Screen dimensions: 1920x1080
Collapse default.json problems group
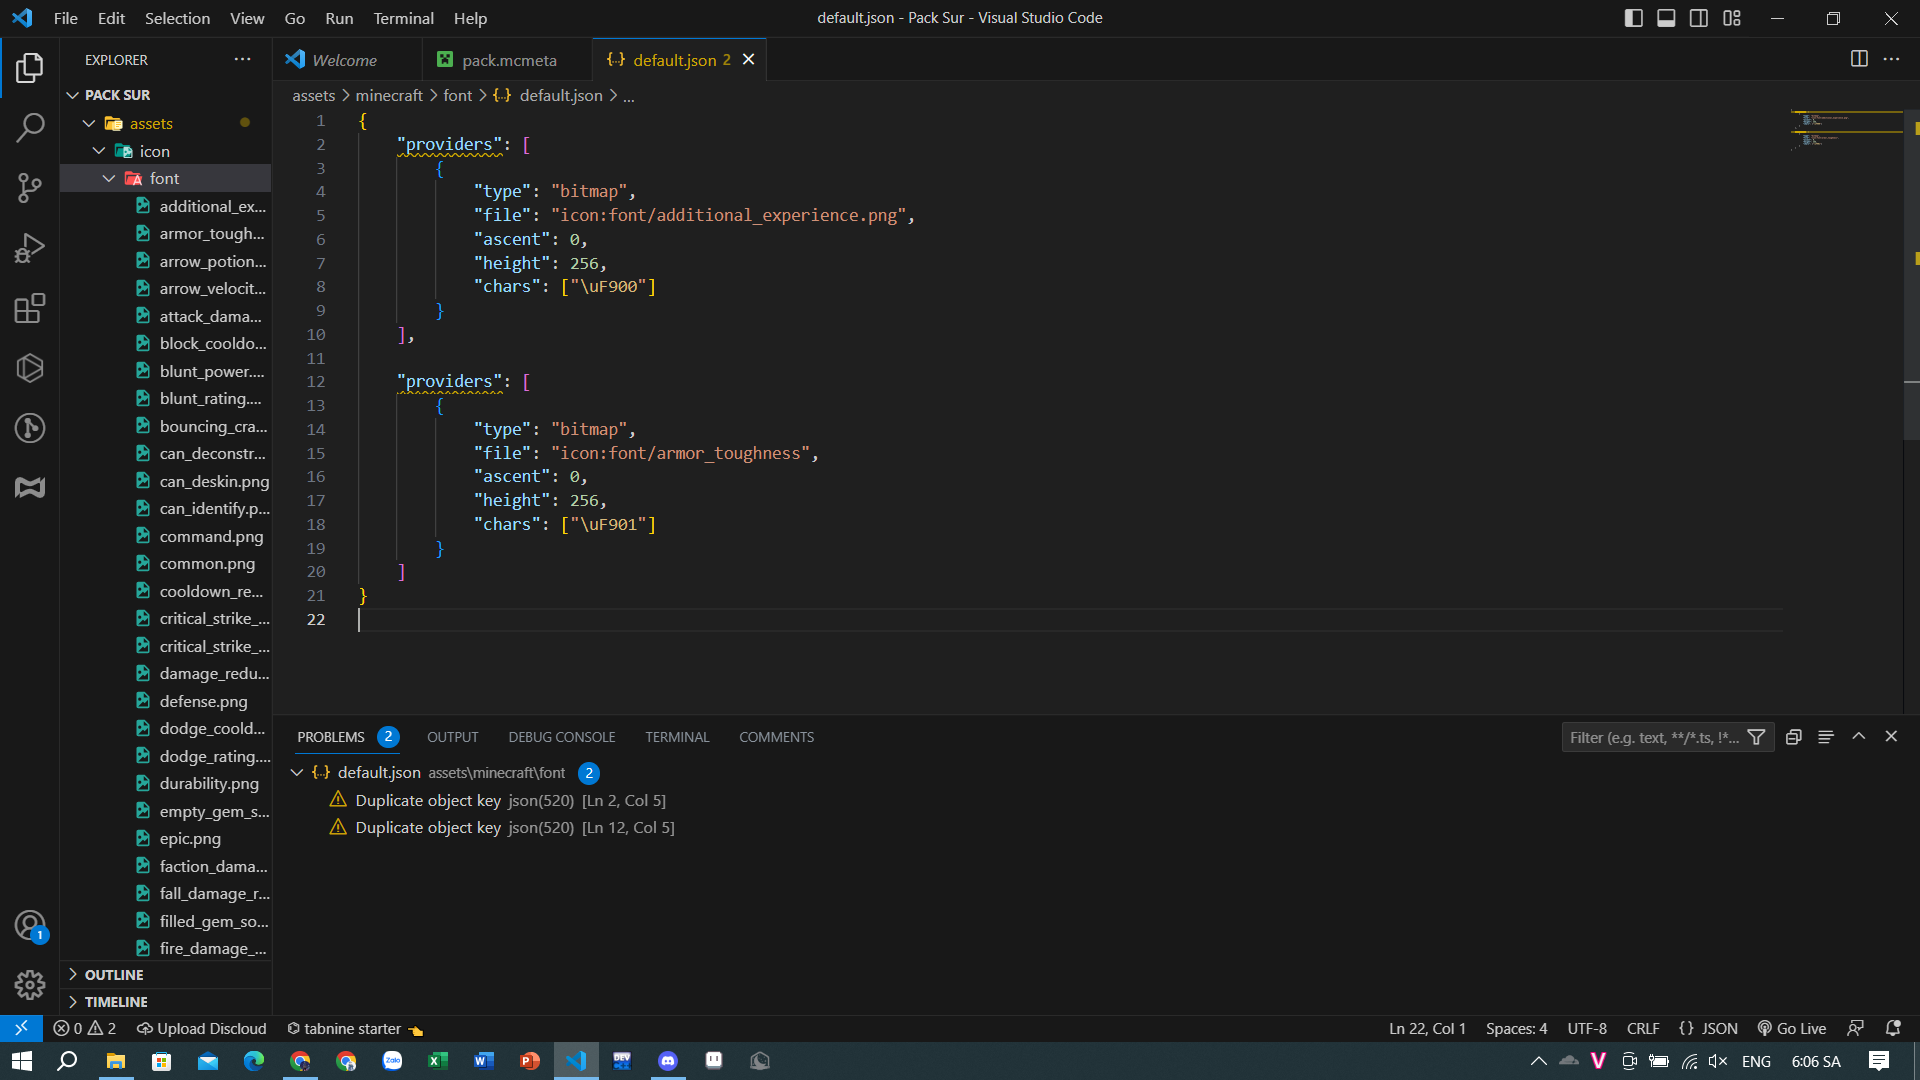(297, 772)
